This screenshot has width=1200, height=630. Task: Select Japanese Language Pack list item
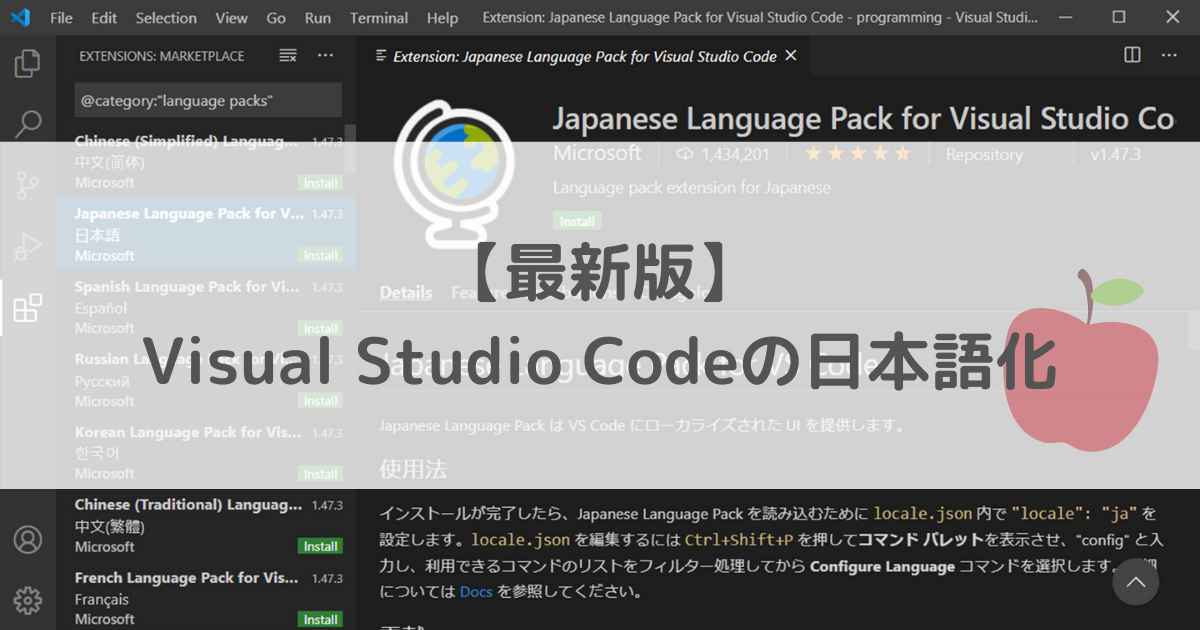[x=207, y=234]
